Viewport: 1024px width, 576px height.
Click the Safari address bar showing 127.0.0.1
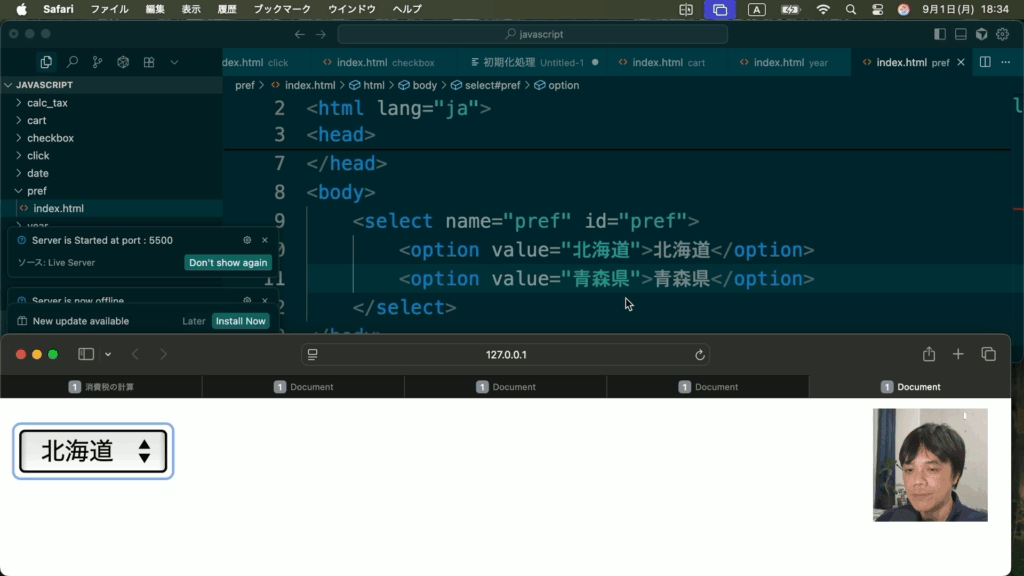click(x=506, y=355)
